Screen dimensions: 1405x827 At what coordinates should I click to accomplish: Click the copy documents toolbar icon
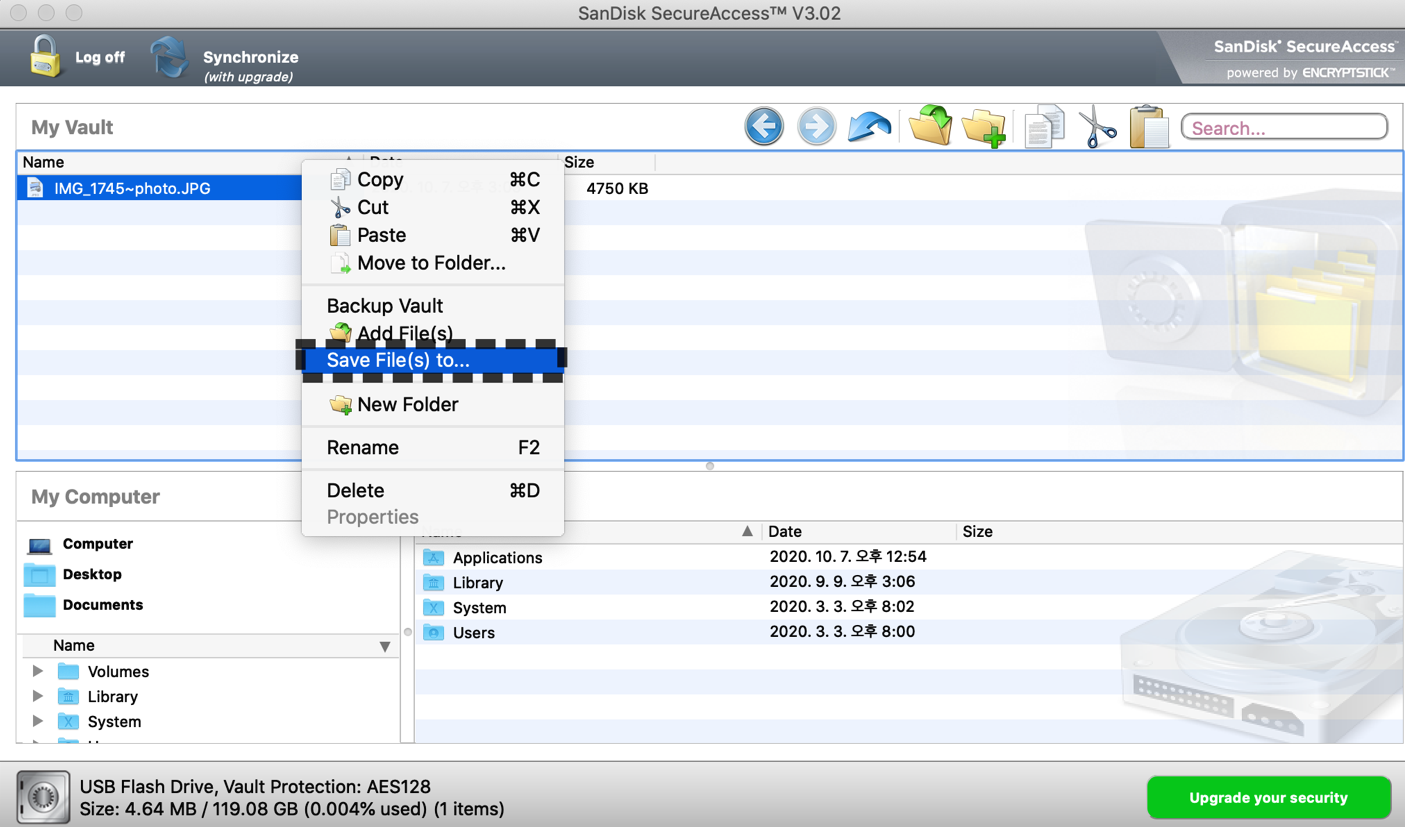[1043, 128]
